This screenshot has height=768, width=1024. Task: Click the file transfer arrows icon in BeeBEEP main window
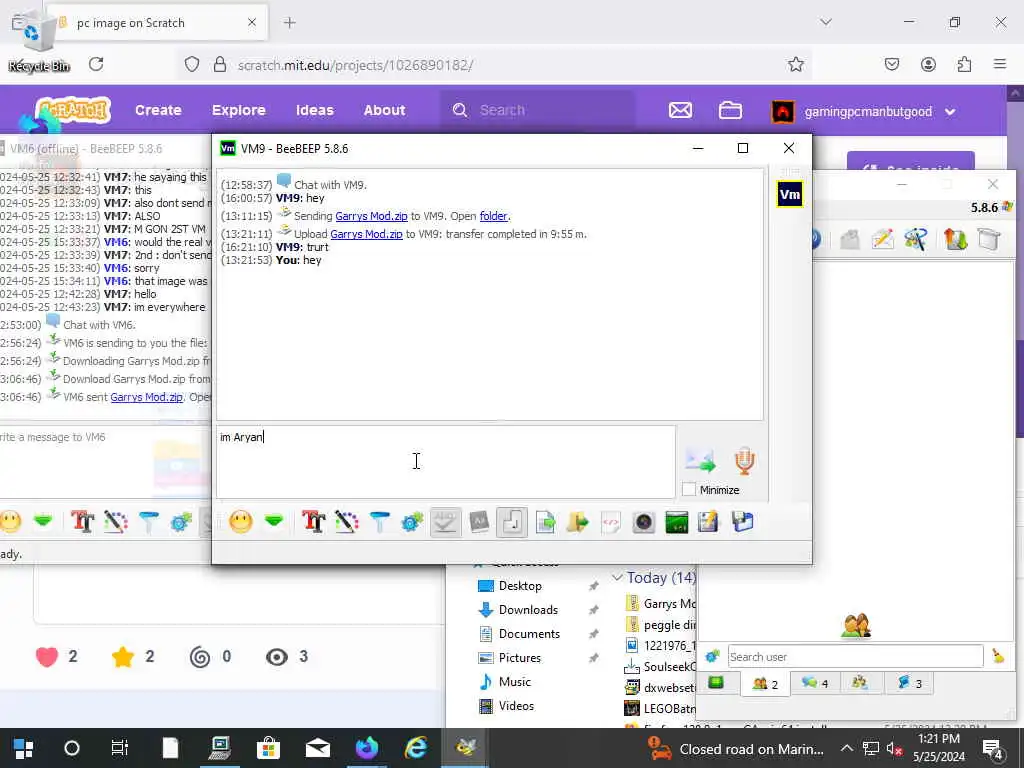955,239
